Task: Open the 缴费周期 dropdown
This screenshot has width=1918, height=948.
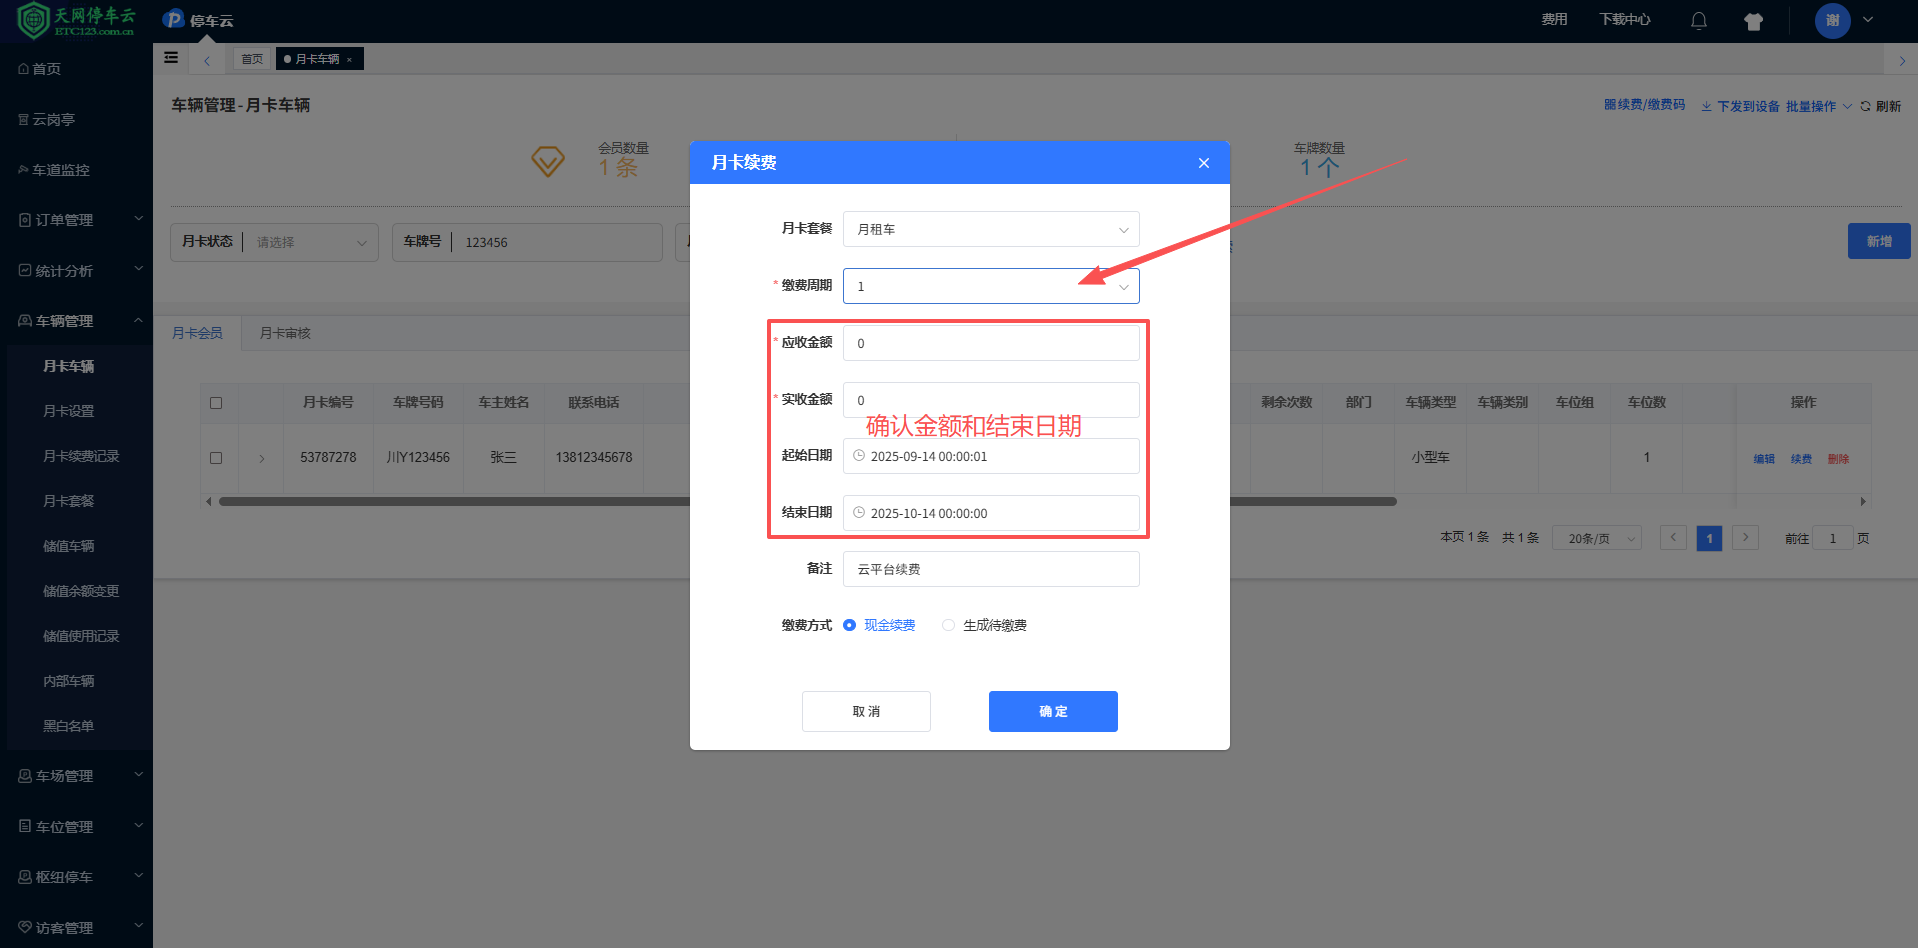Action: click(991, 286)
